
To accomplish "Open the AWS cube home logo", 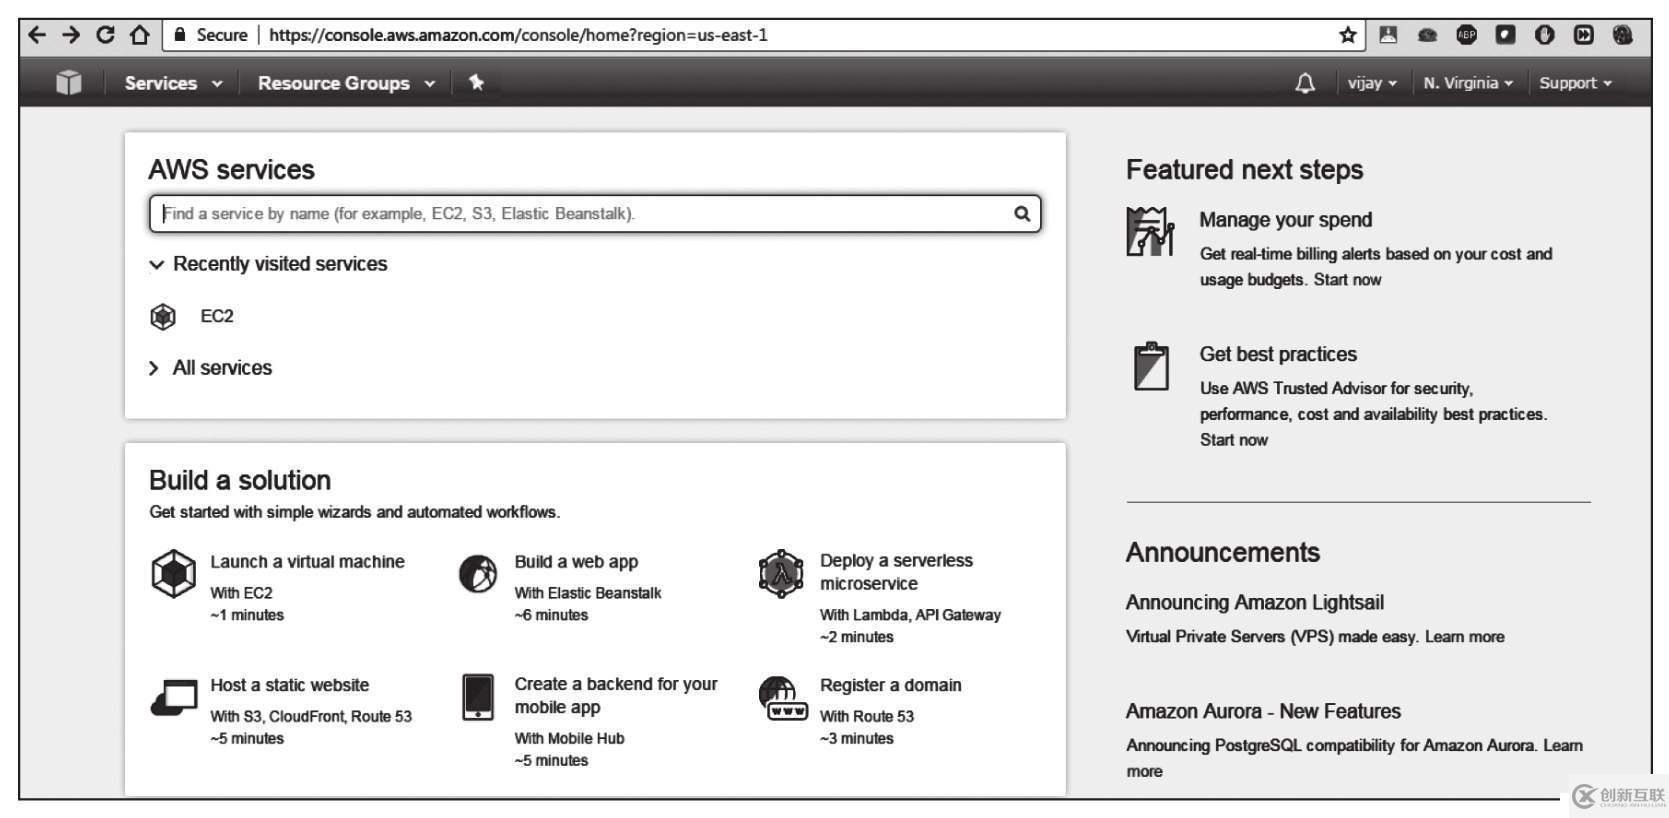I will tap(68, 83).
